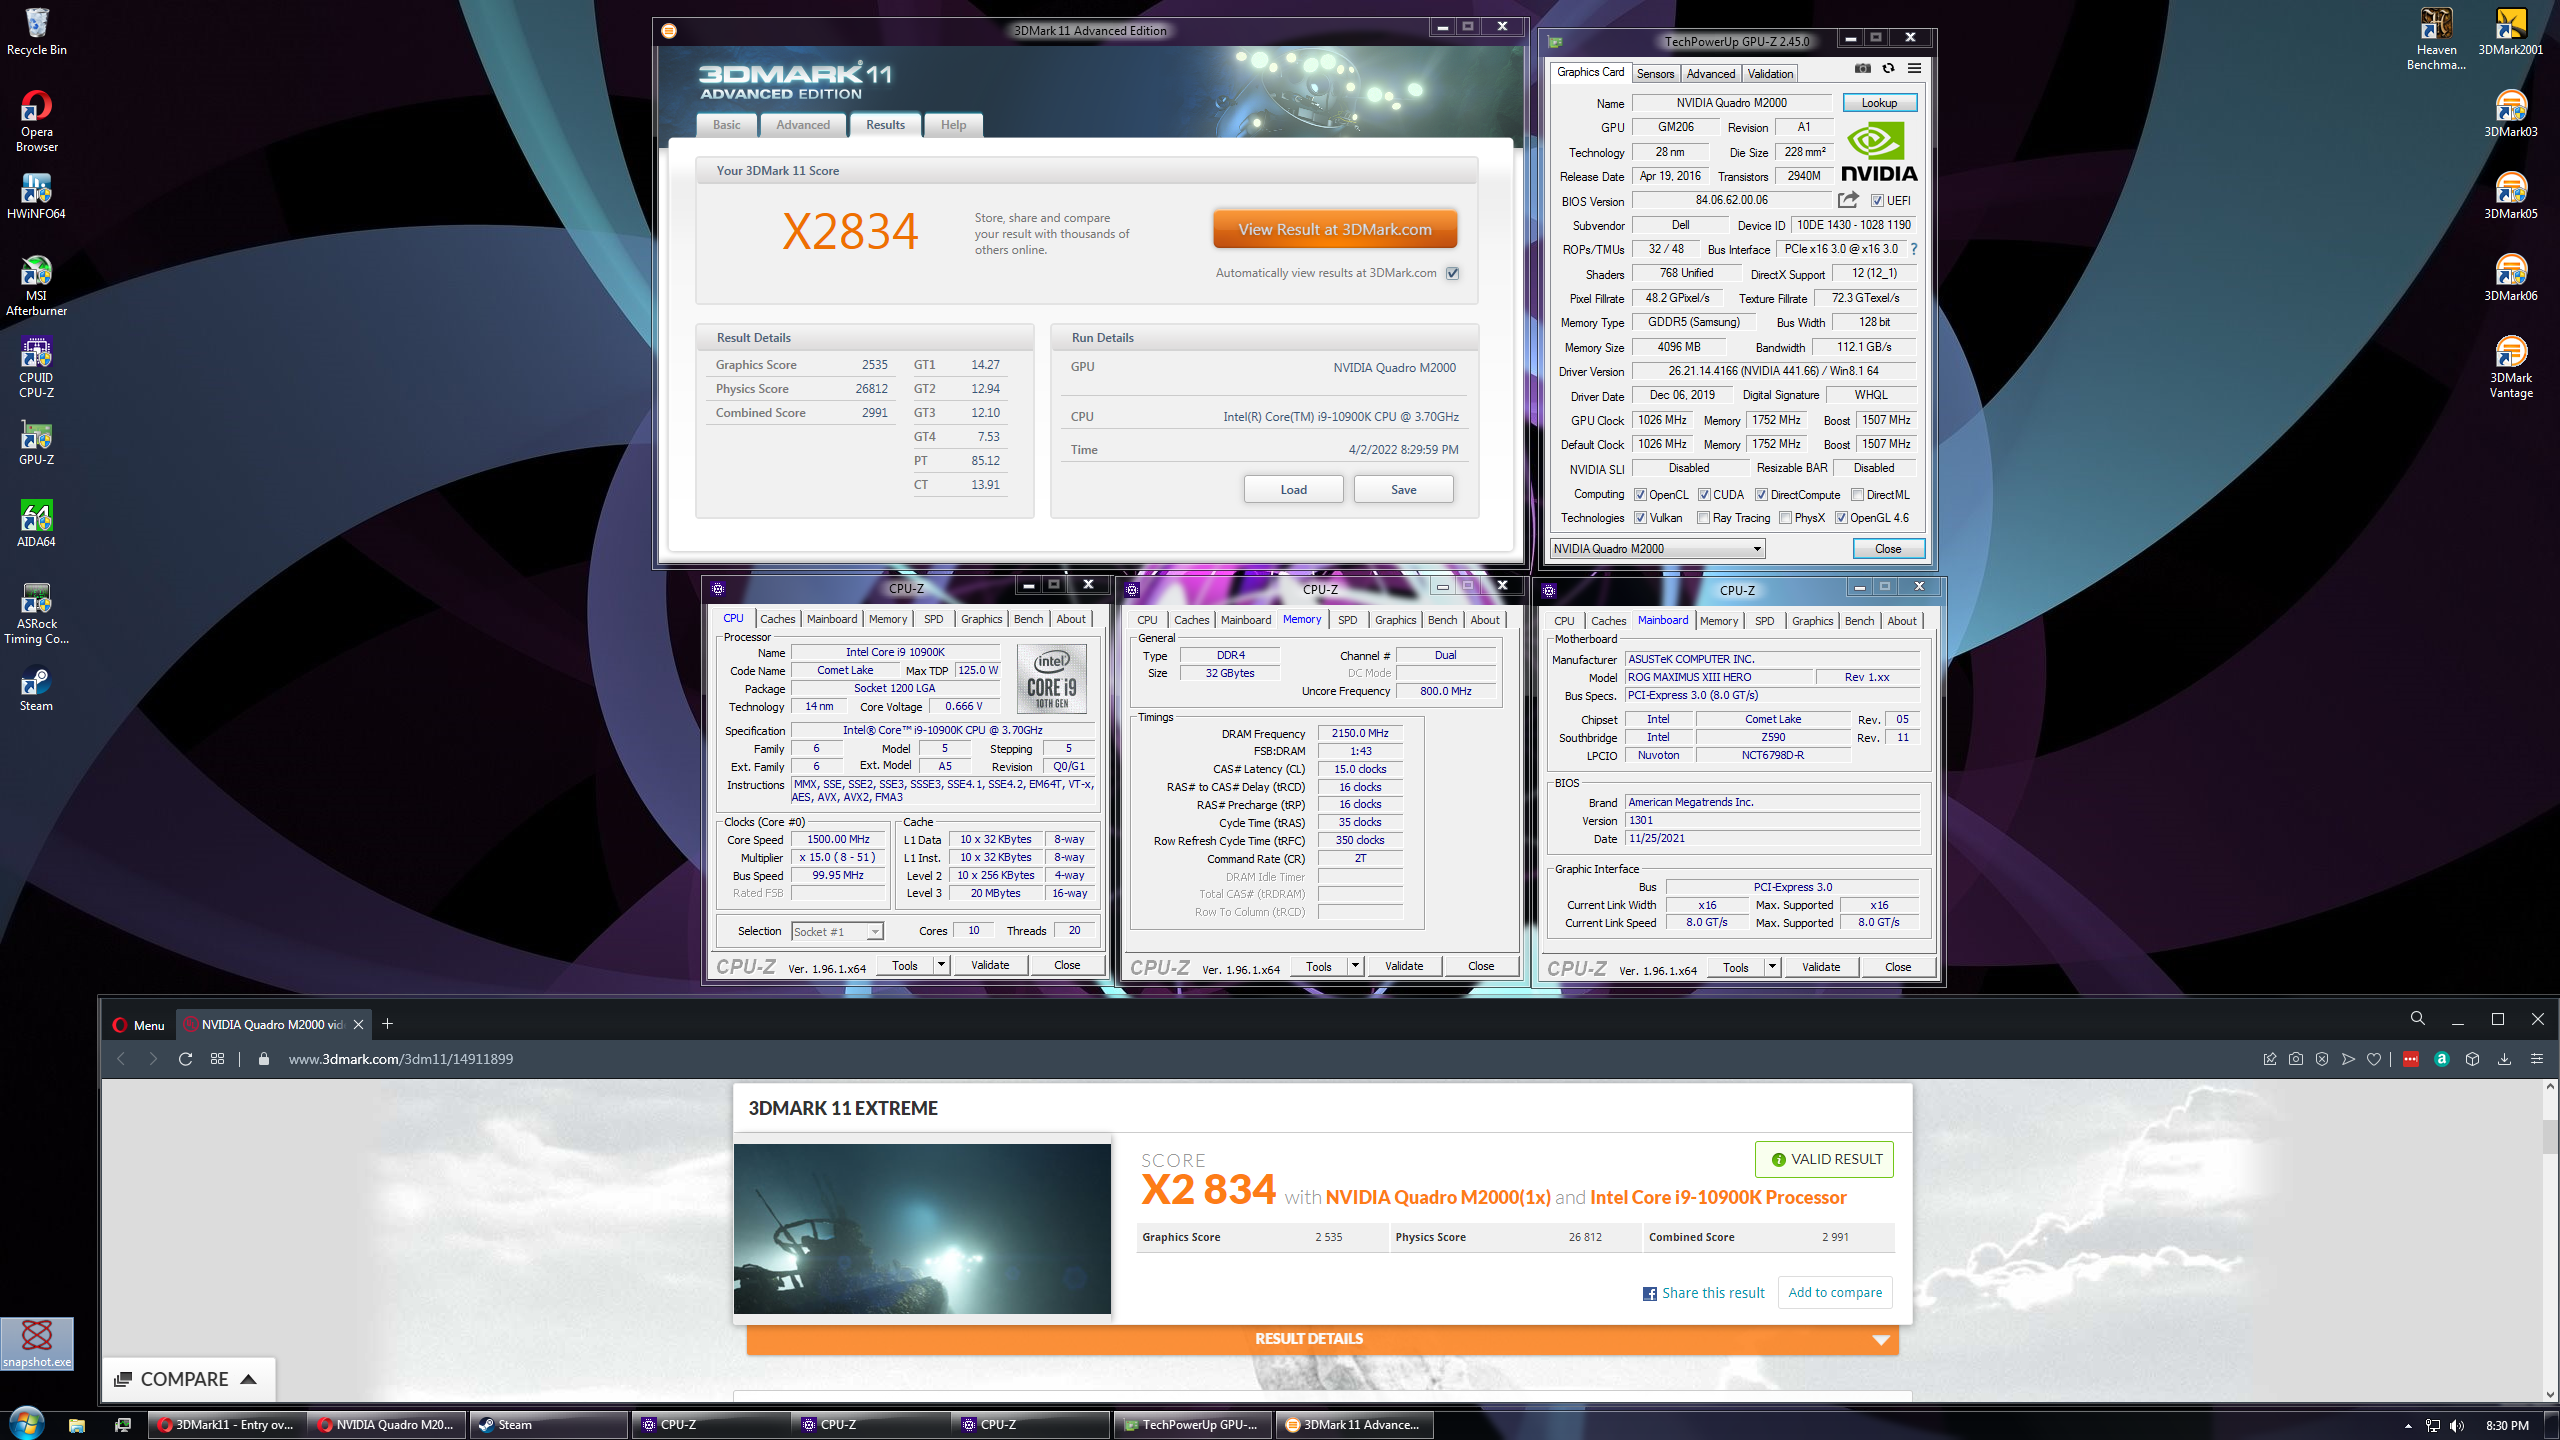
Task: Toggle the DirectML checkbox
Action: (x=1857, y=495)
